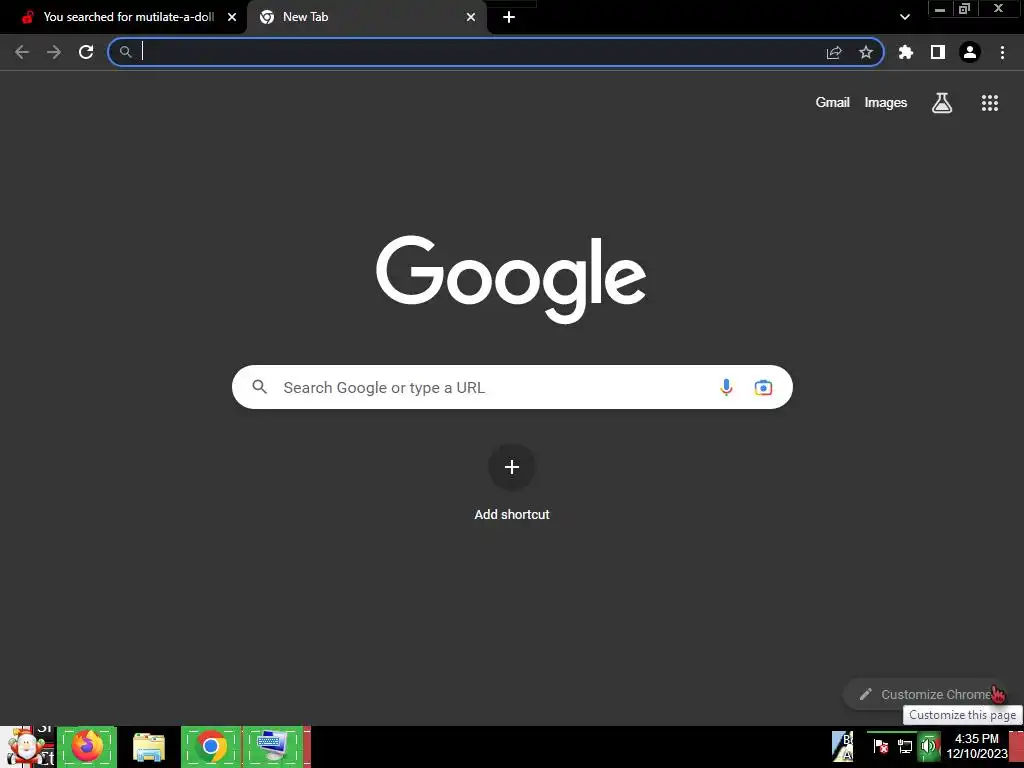This screenshot has width=1024, height=768.
Task: Go forward with the forward arrow
Action: pyautogui.click(x=54, y=52)
